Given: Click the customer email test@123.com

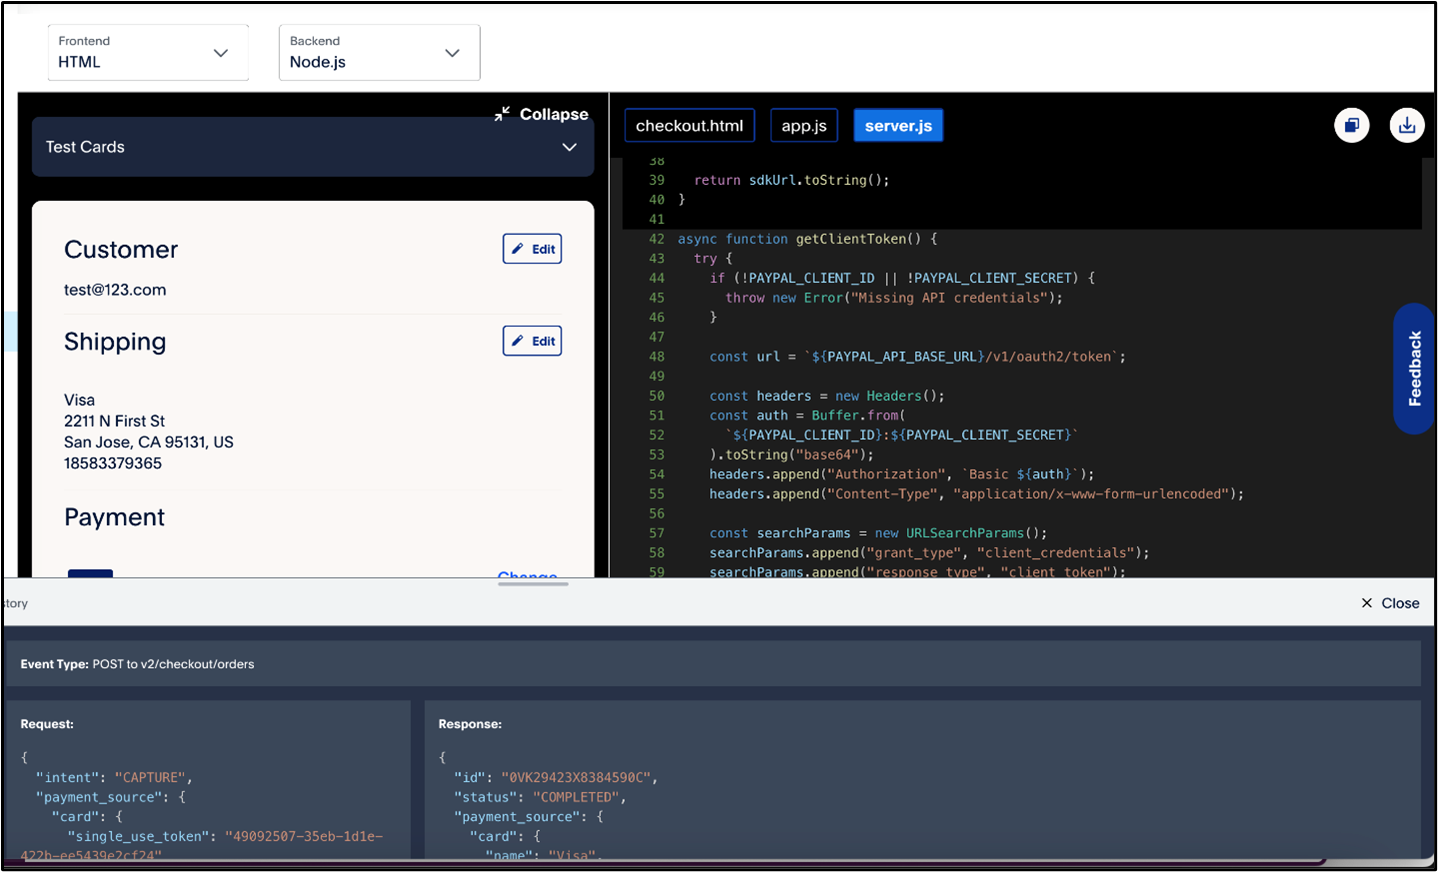Looking at the screenshot, I should pos(115,290).
